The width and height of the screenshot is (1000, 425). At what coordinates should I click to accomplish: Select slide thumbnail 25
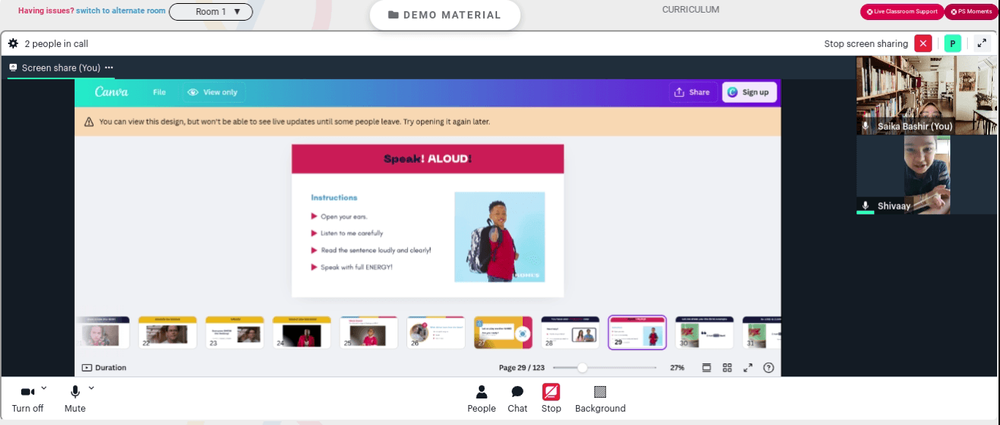pos(369,332)
